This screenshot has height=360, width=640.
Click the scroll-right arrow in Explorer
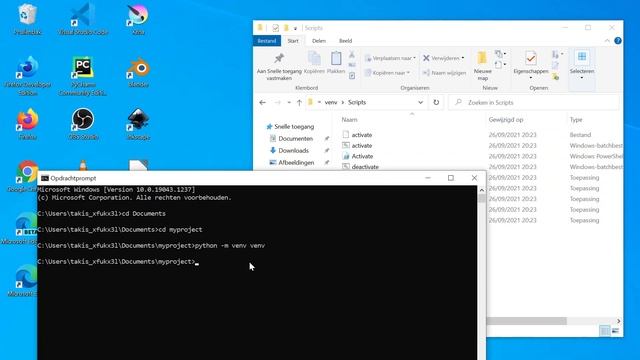tap(618, 321)
